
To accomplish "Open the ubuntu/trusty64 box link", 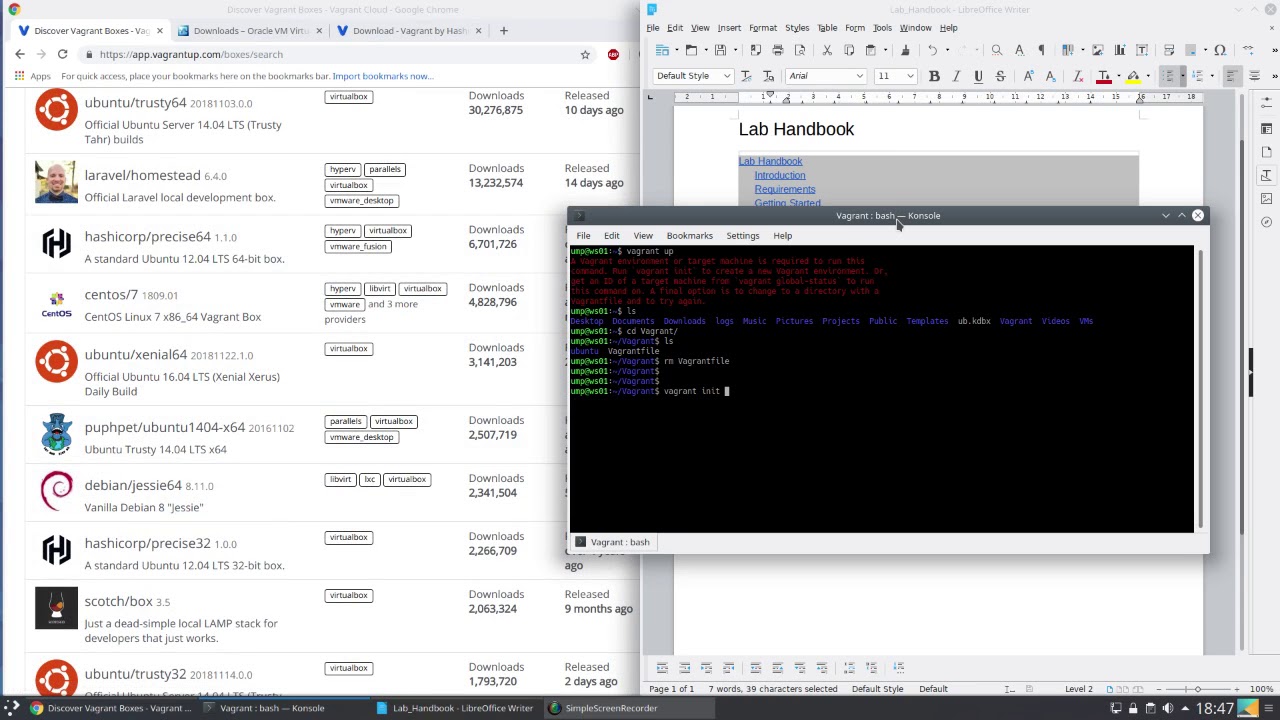I will coord(135,103).
